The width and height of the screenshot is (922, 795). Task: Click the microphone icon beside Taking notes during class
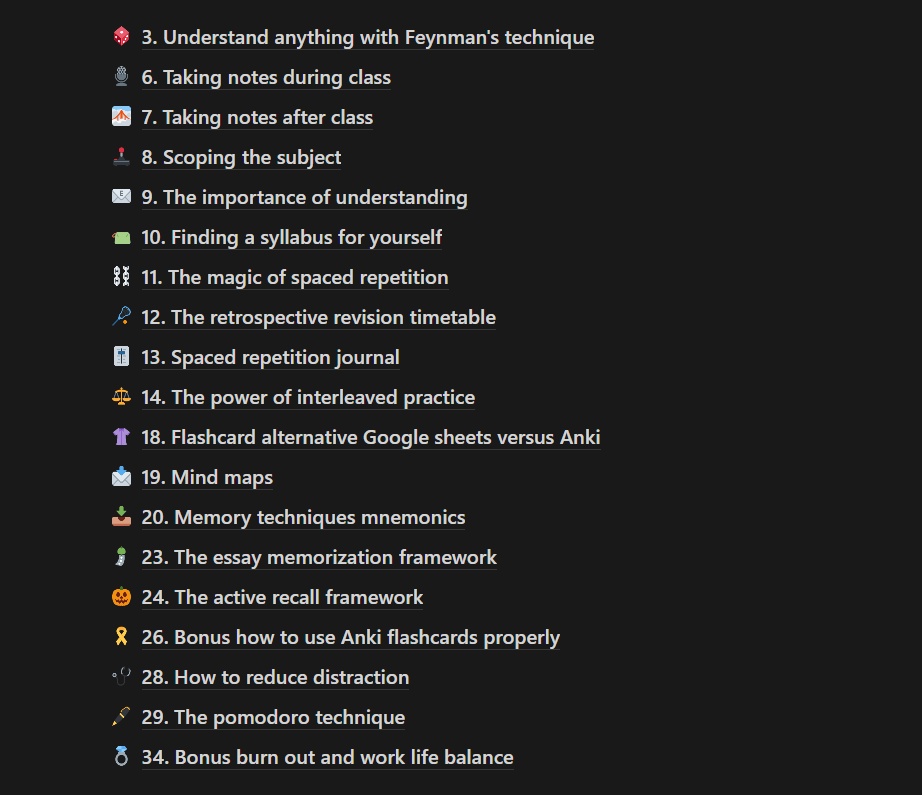(121, 76)
